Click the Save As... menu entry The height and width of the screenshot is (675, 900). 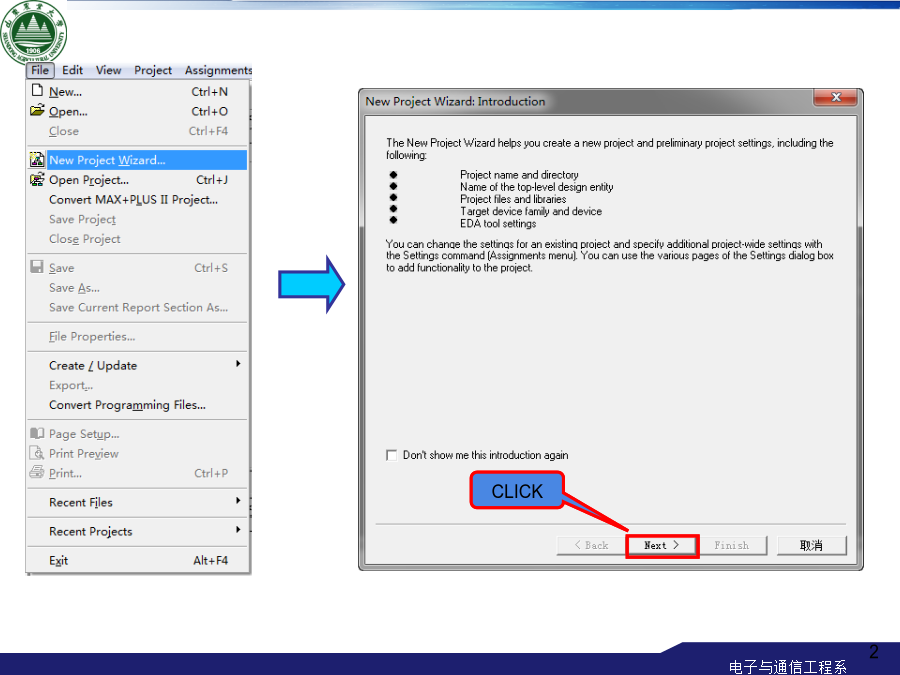(138, 288)
